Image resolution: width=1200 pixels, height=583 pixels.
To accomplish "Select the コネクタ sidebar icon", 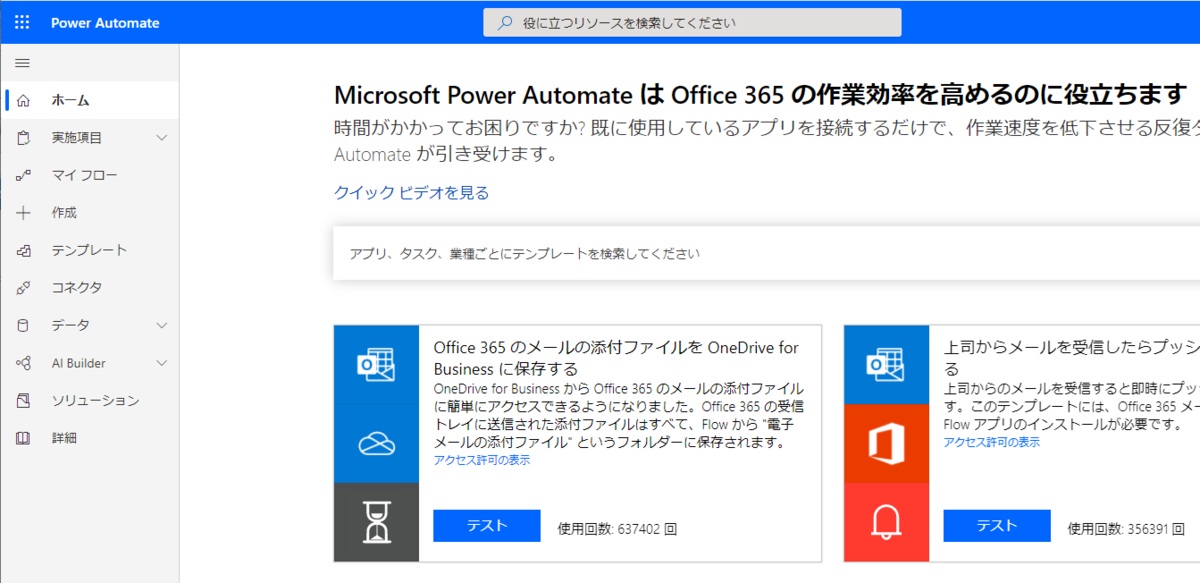I will click(x=23, y=287).
